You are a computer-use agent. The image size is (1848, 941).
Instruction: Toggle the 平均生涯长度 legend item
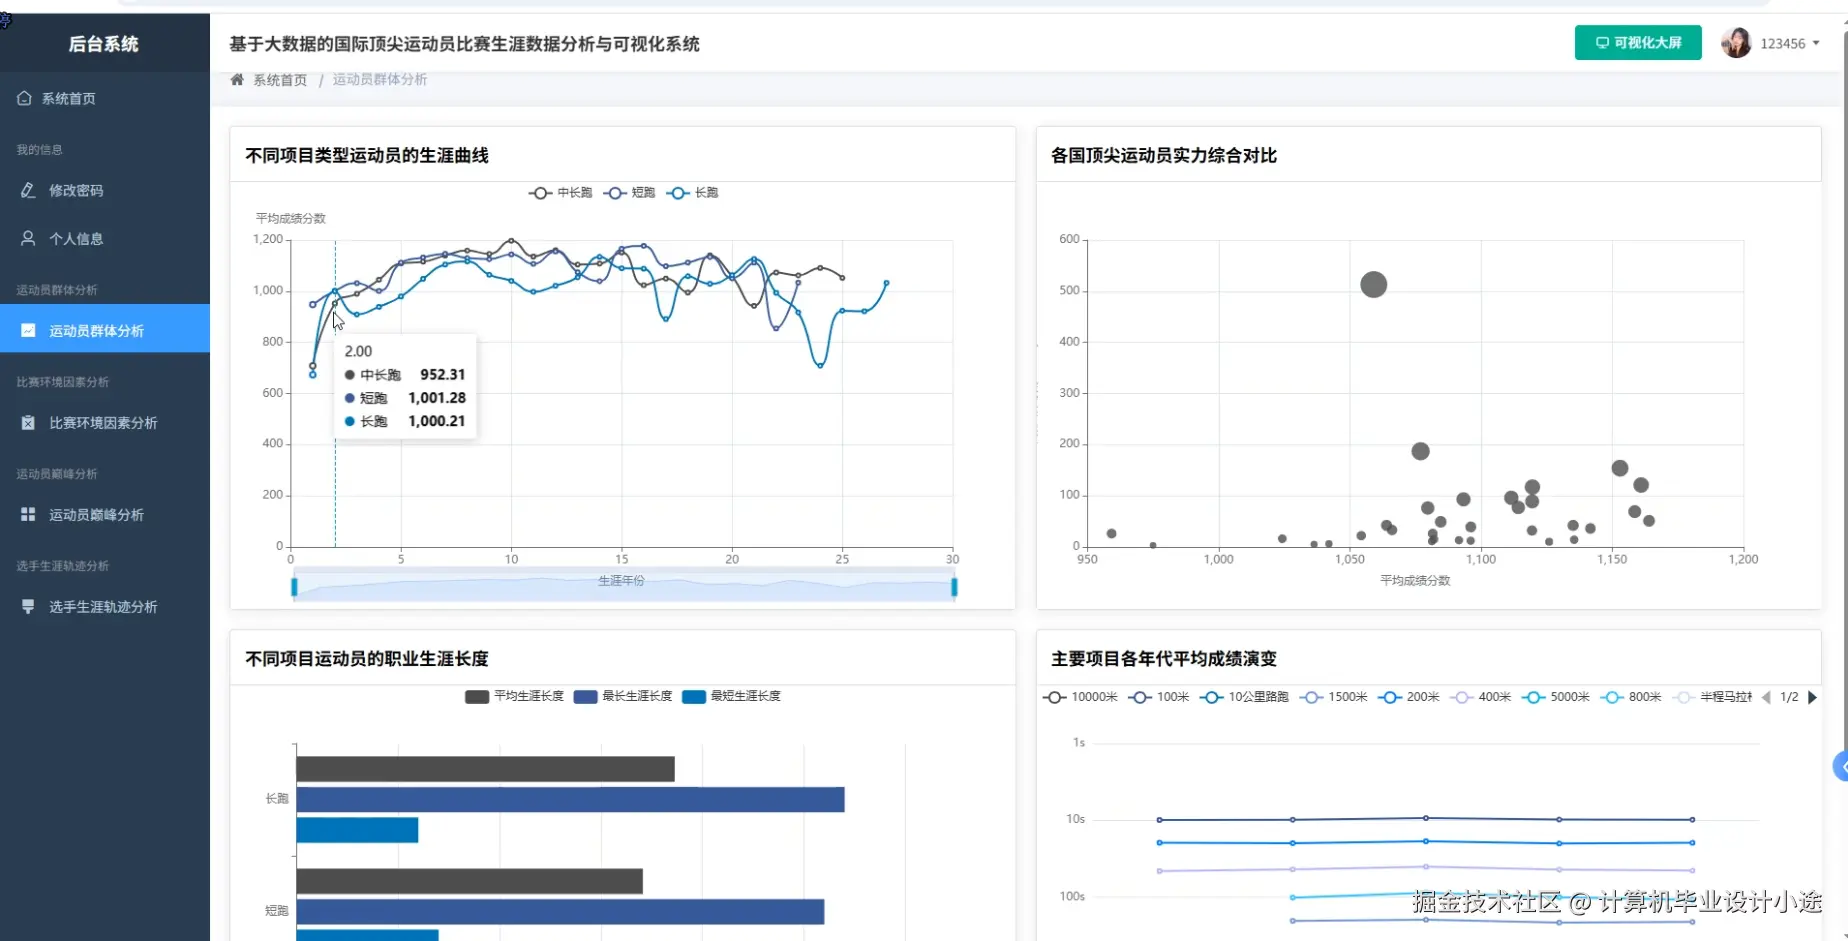[x=514, y=696]
